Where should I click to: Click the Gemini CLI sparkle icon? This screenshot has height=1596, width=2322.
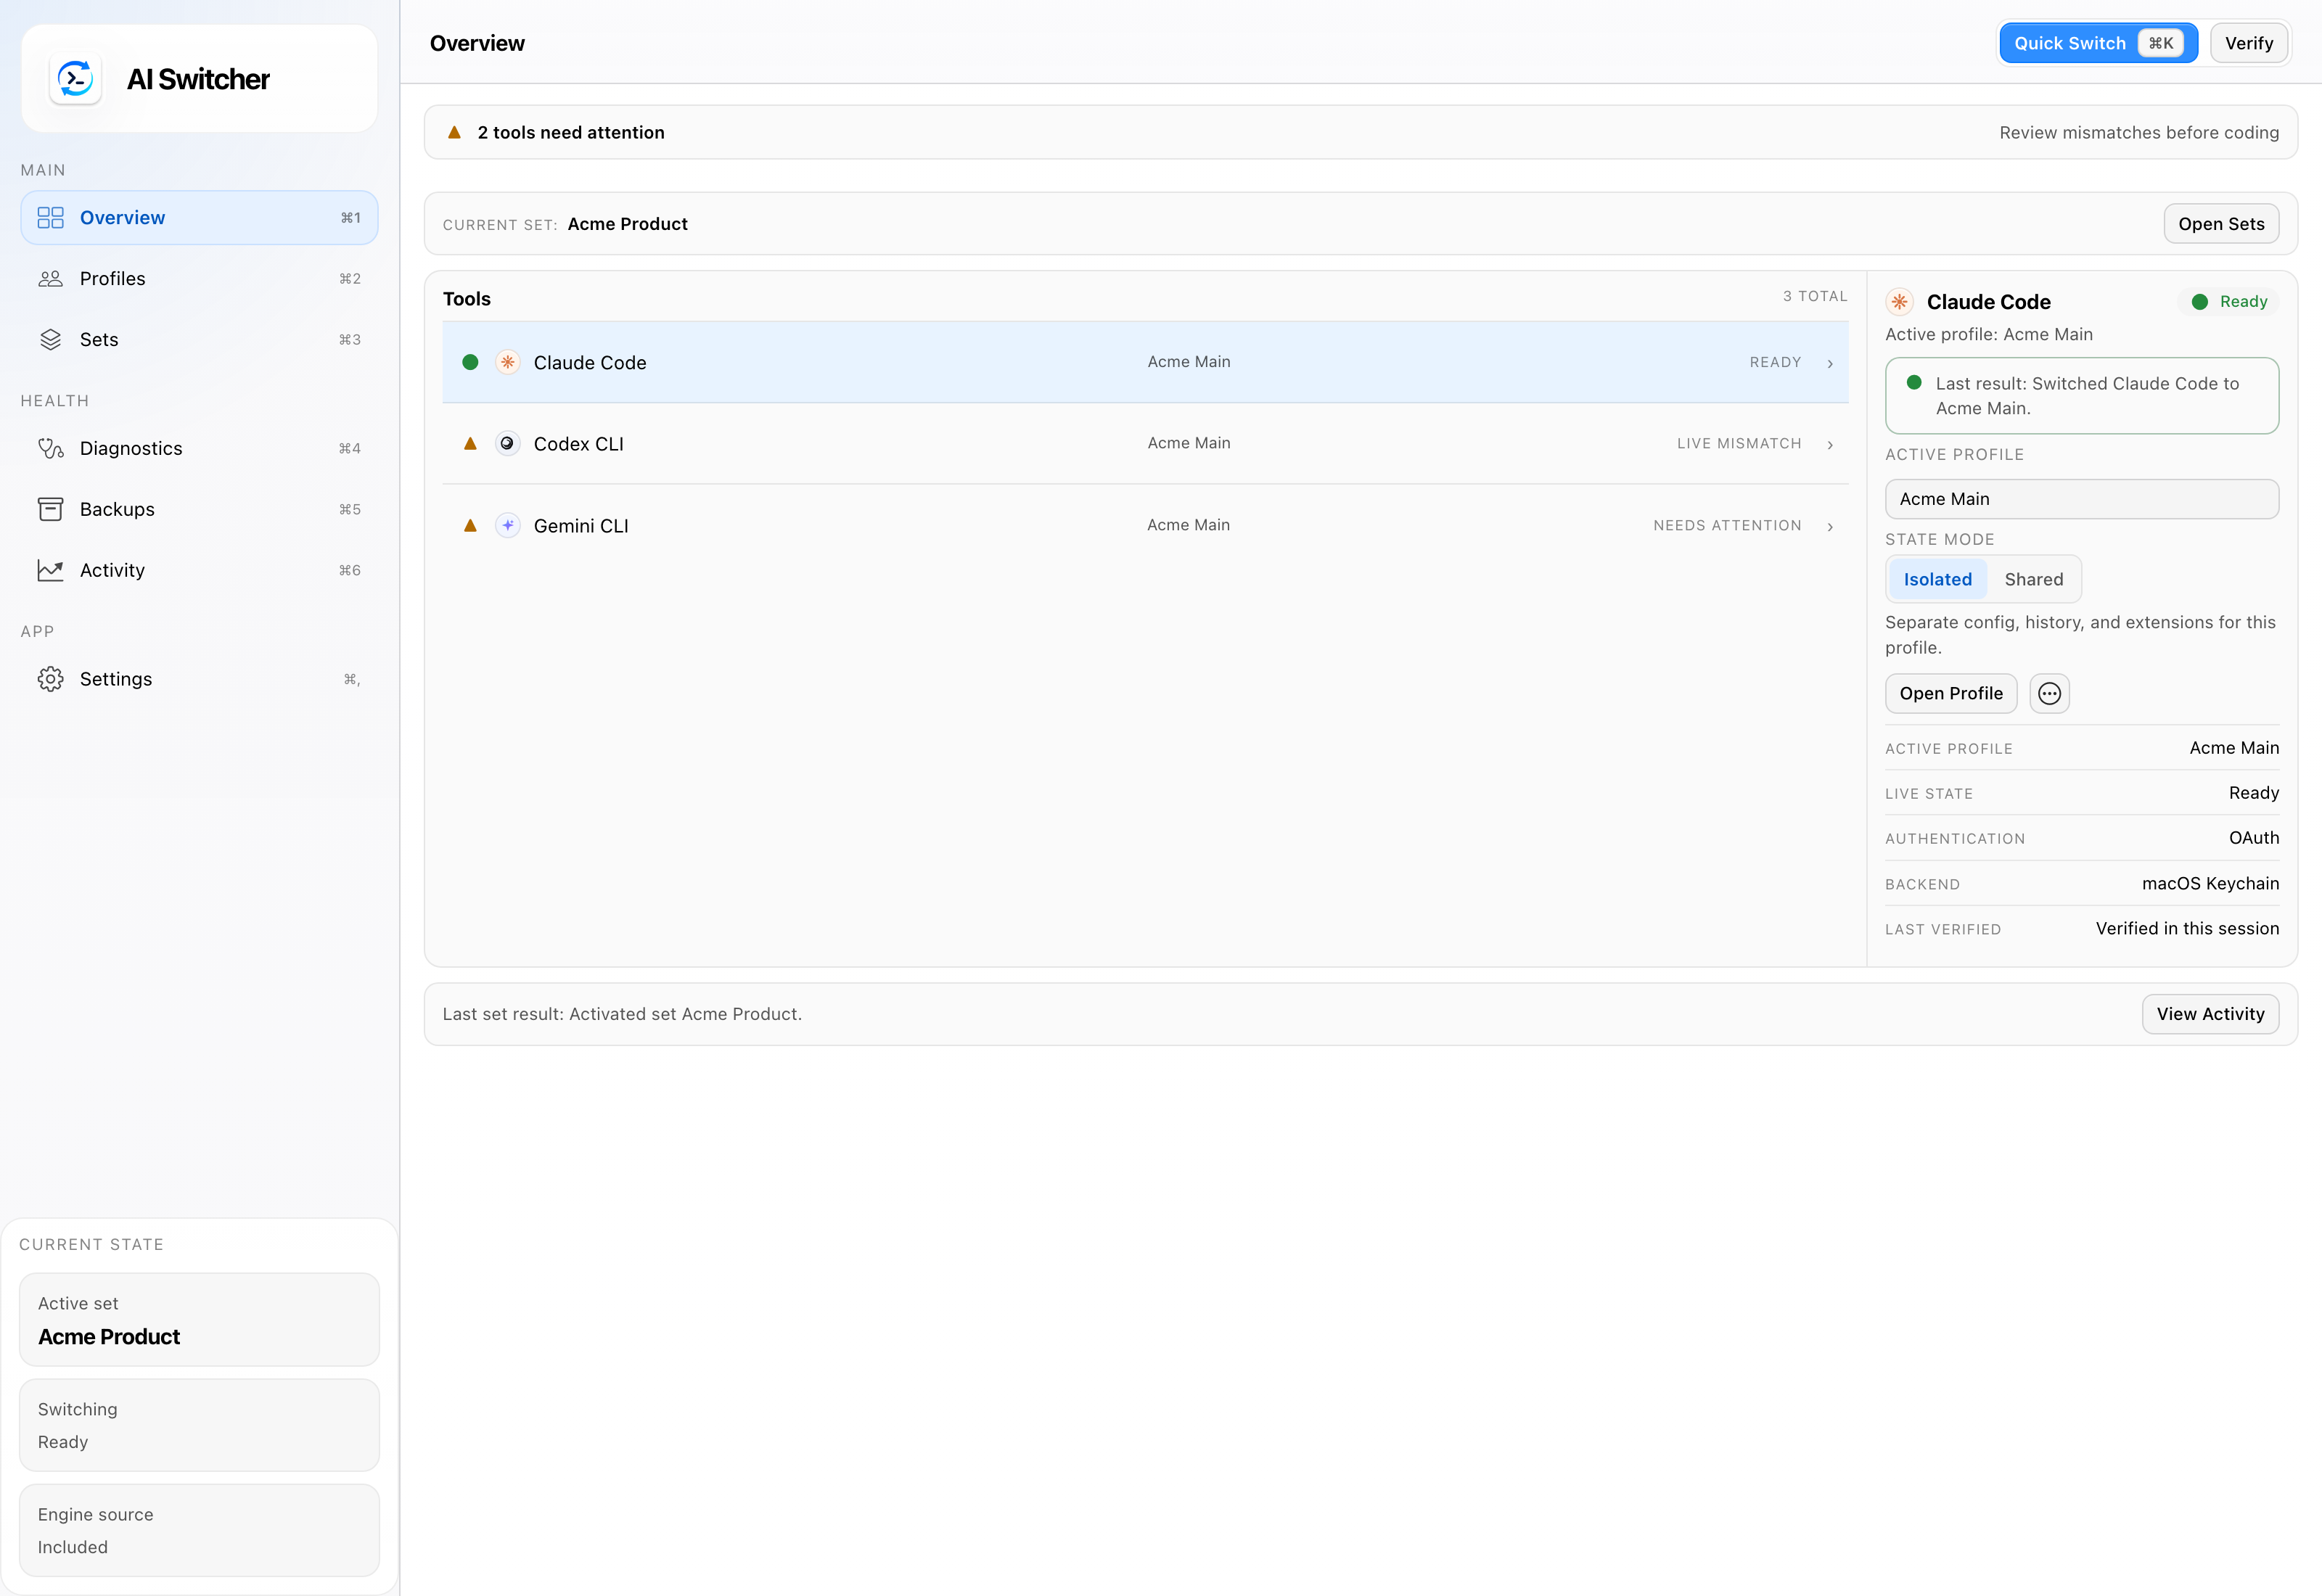point(508,525)
